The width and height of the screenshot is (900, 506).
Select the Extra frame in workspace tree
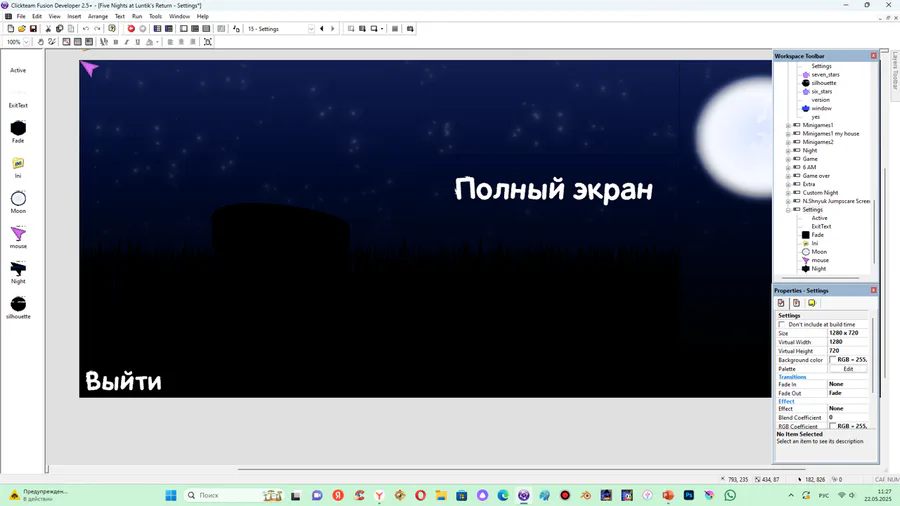[809, 184]
